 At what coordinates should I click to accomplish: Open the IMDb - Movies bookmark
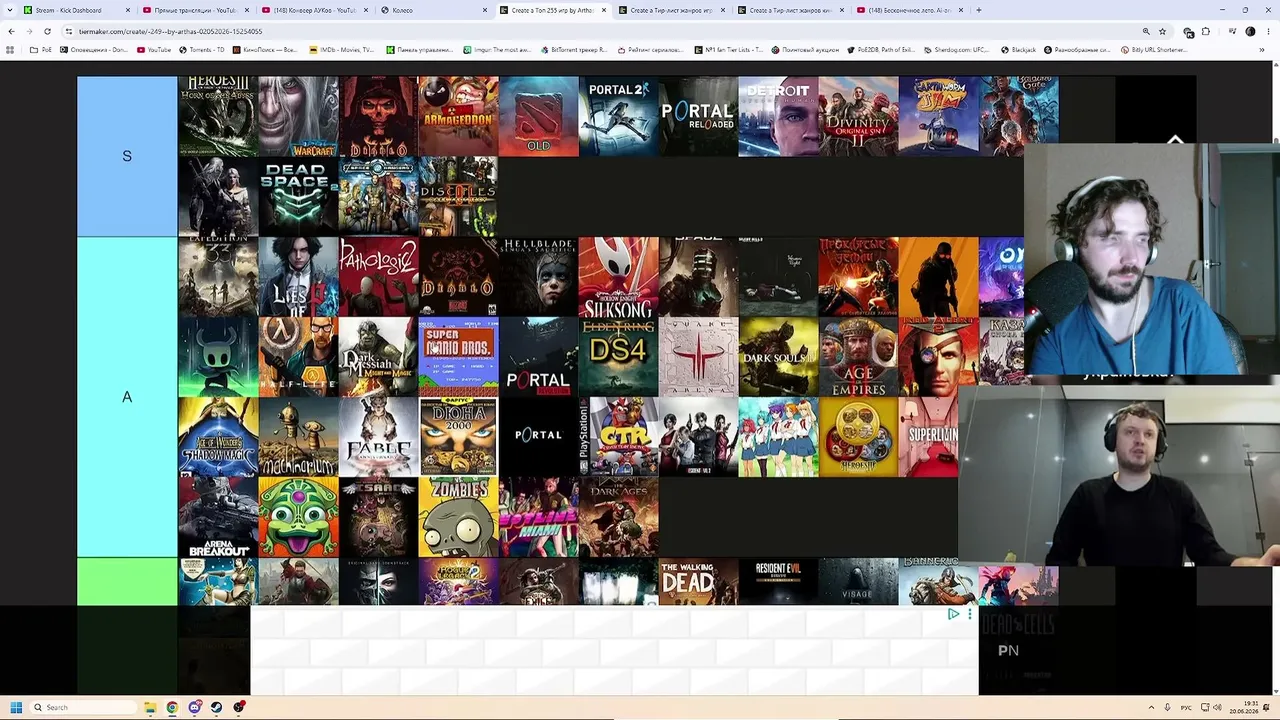[x=341, y=49]
